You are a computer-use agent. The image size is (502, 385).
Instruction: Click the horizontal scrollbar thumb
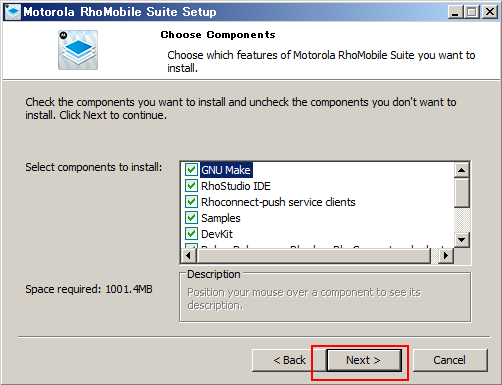pos(314,256)
